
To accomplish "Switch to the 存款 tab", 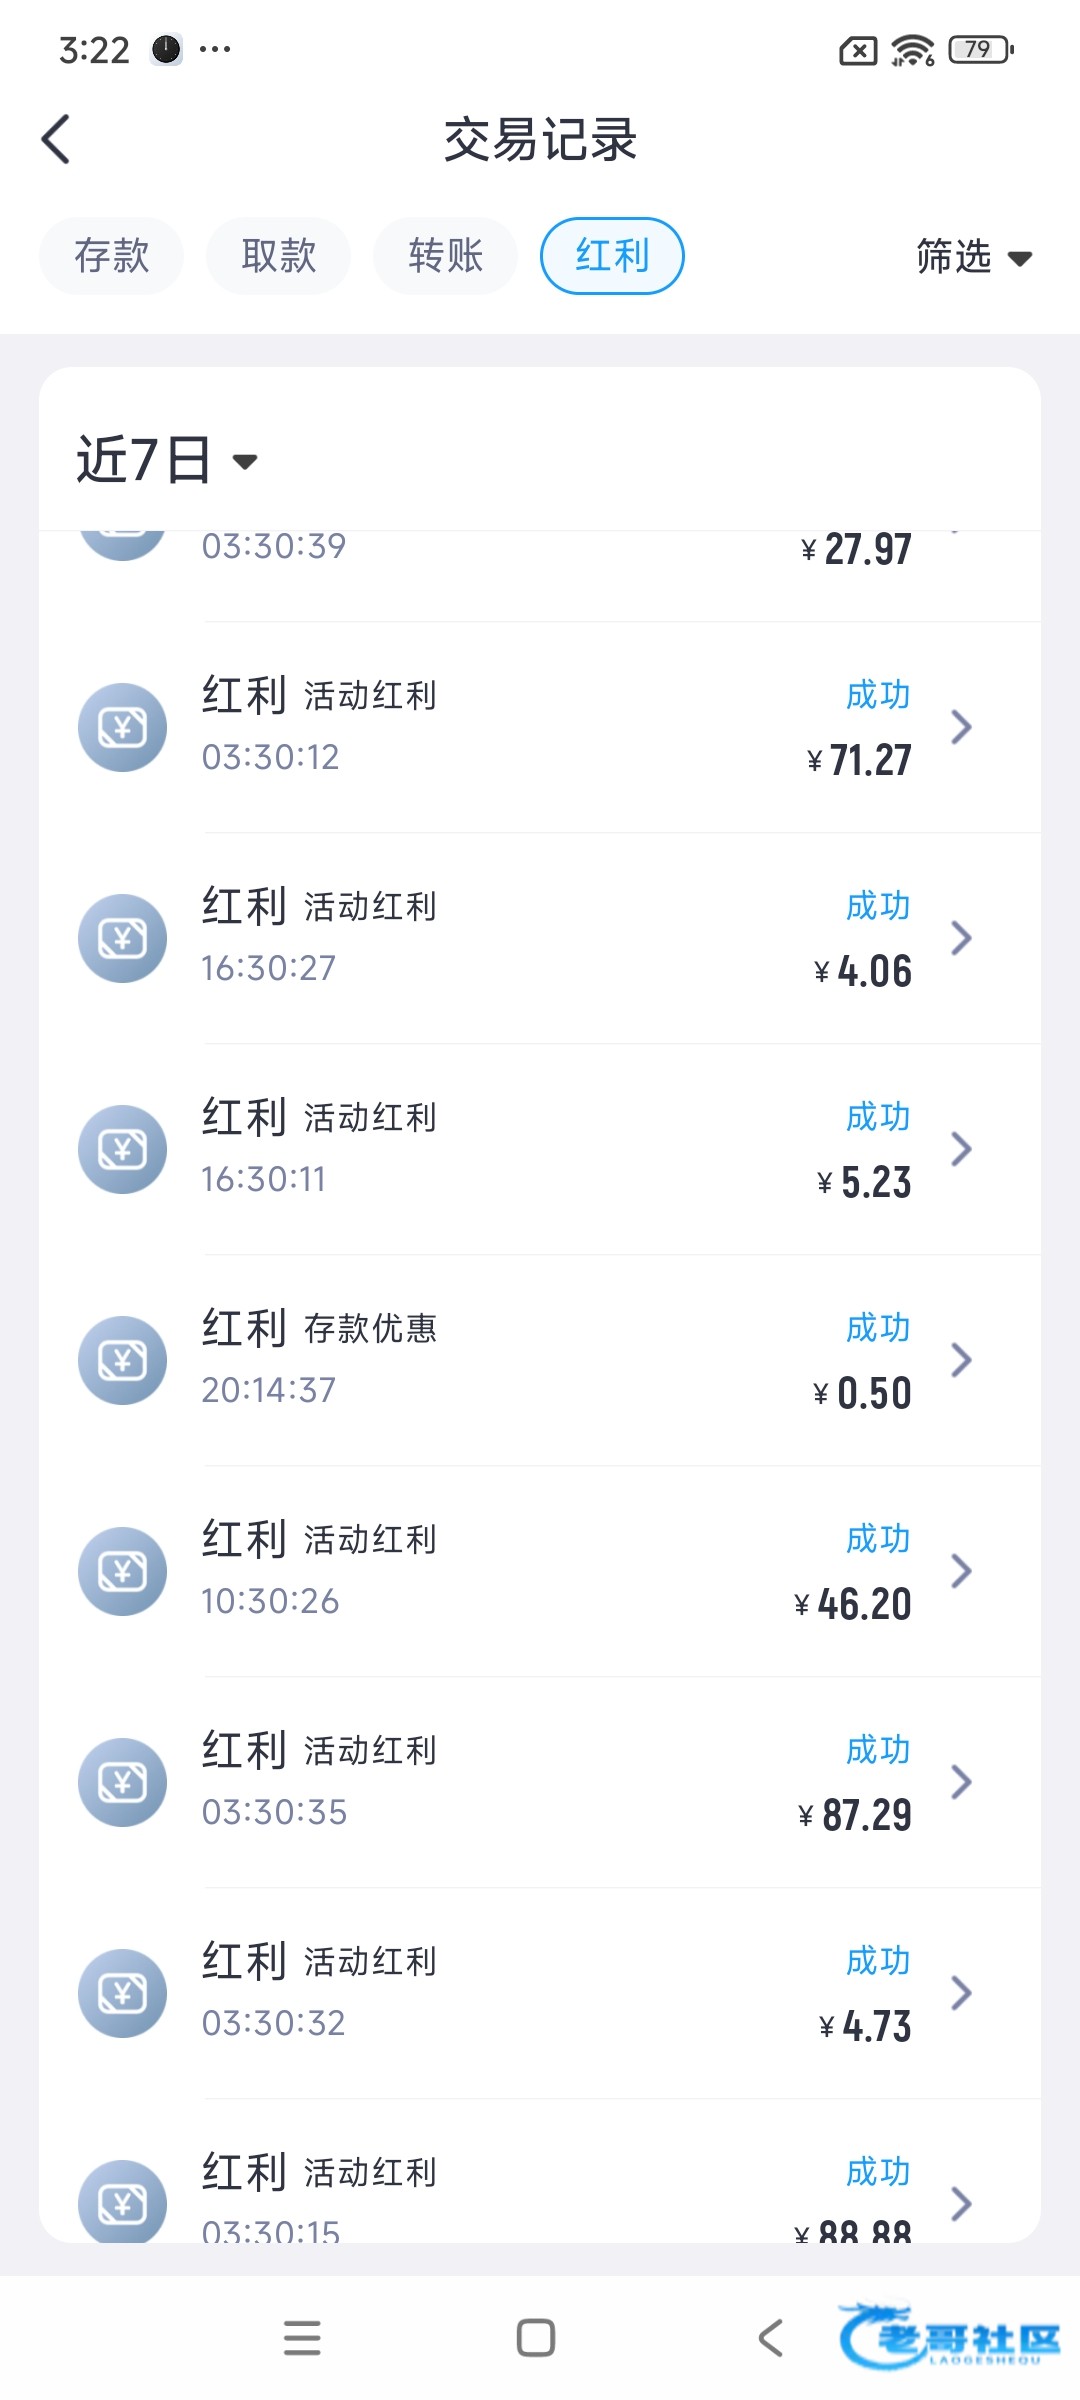I will 111,256.
